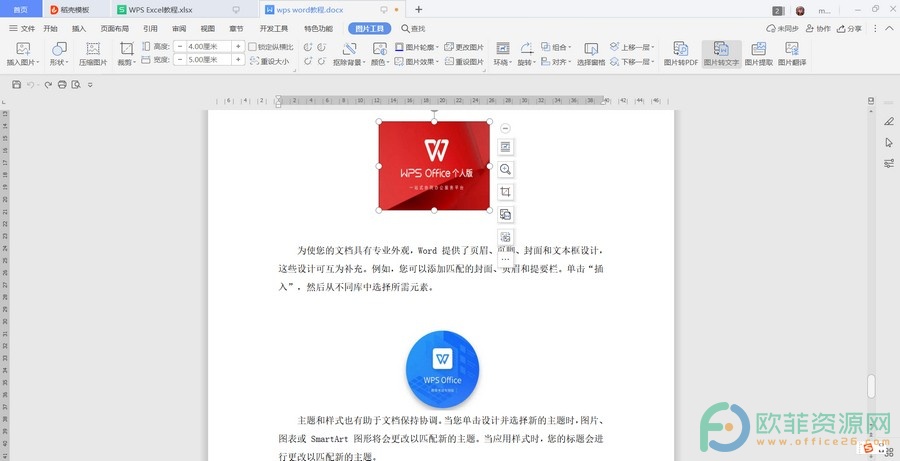Expand quick access toolbar customize arrow
The height and width of the screenshot is (461, 900).
90,85
